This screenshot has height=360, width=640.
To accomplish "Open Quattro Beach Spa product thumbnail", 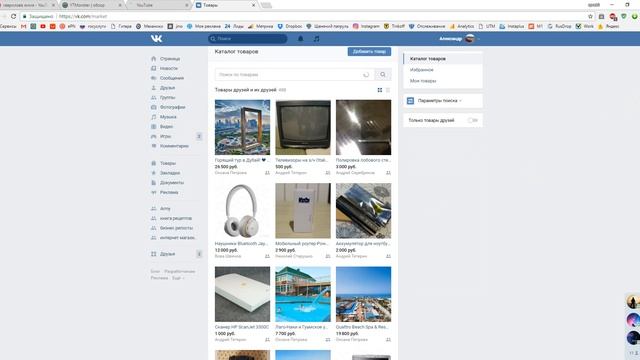I will click(363, 294).
